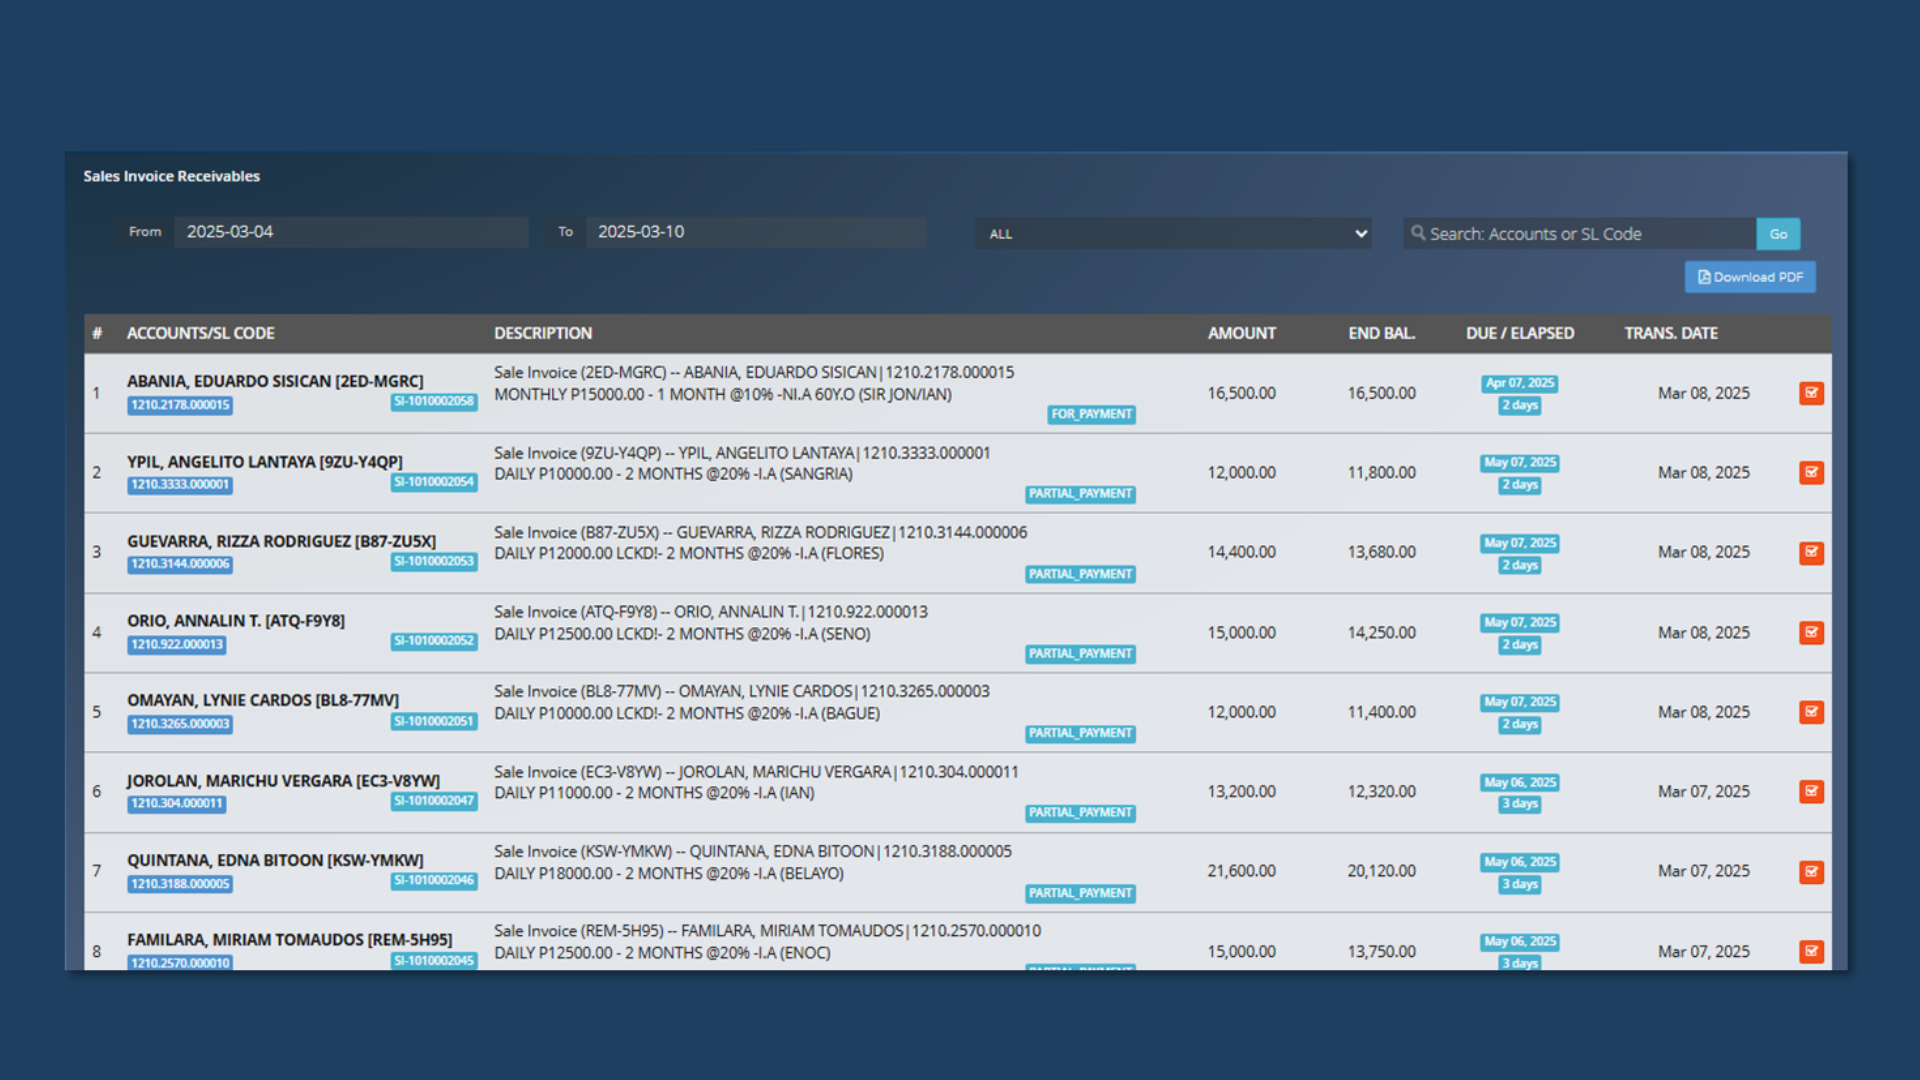Click the AMOUNT column header
Viewport: 1920px width, 1080px height.
click(x=1241, y=333)
